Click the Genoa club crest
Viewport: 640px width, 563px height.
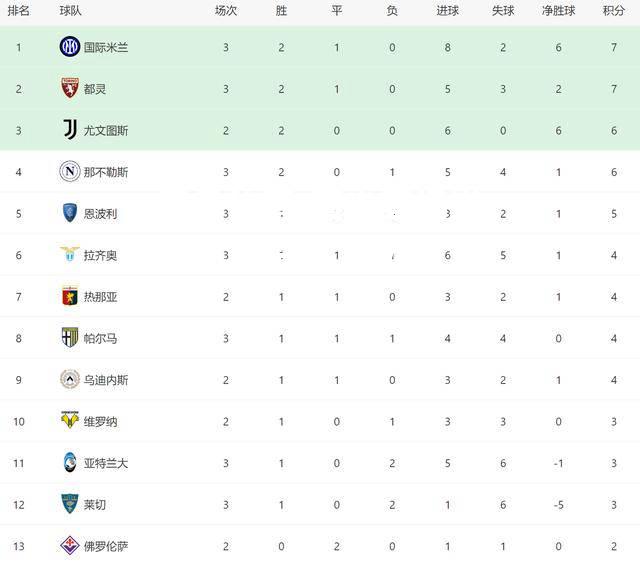pyautogui.click(x=70, y=296)
